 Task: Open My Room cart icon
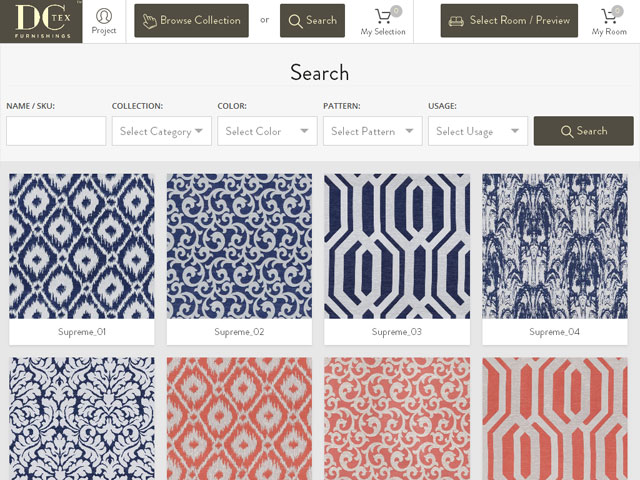(x=609, y=21)
